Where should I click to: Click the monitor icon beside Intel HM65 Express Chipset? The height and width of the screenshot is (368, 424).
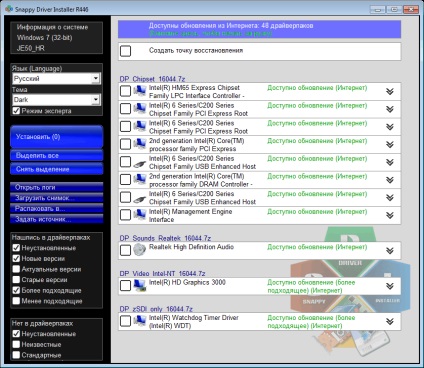(x=140, y=91)
